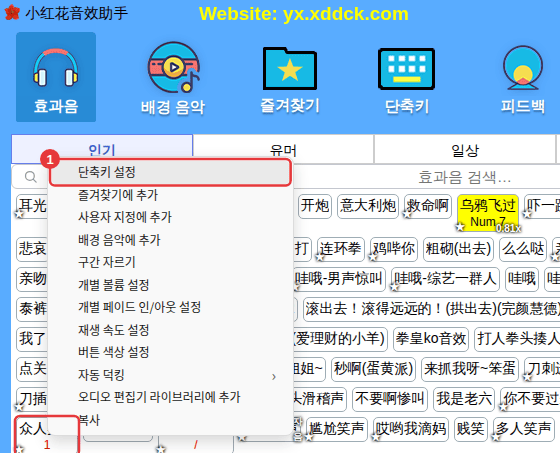This screenshot has height=453, width=560.
Task: Play the 哇哦-男声惊叫 sound effect
Action: [339, 279]
